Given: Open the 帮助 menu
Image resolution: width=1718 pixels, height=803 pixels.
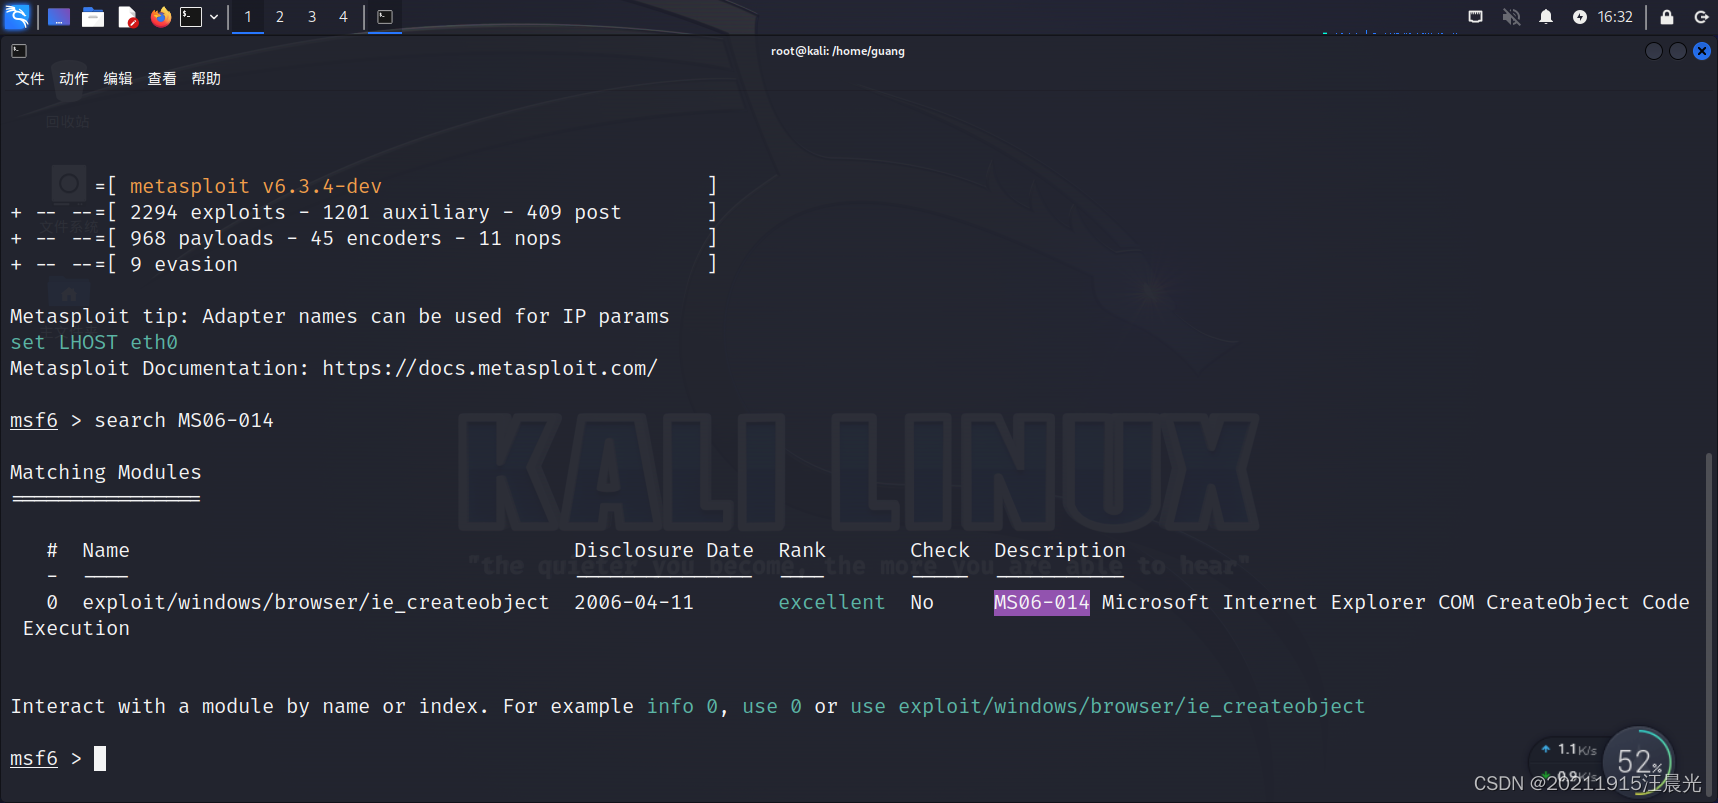Looking at the screenshot, I should coord(206,78).
